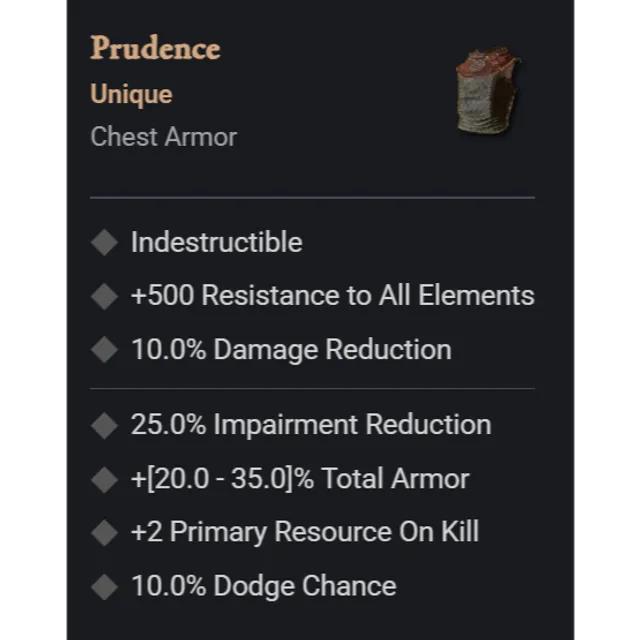Select the 25.0% Impairment Reduction stat
This screenshot has height=640, width=640.
[x=311, y=425]
